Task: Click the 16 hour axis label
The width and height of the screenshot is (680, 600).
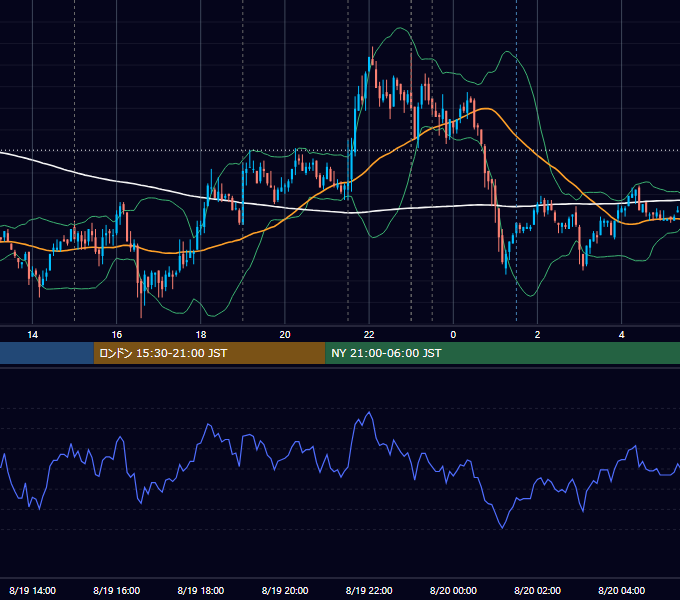Action: 117,335
